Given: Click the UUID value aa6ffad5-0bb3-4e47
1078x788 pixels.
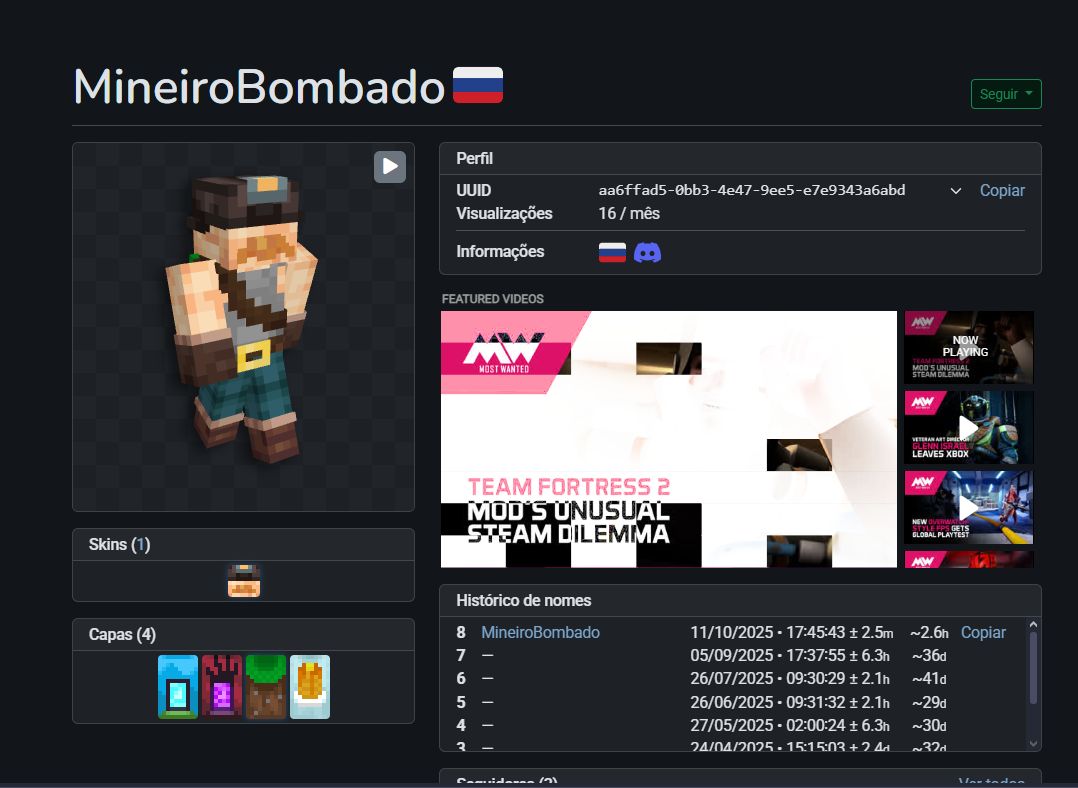Looking at the screenshot, I should 751,190.
